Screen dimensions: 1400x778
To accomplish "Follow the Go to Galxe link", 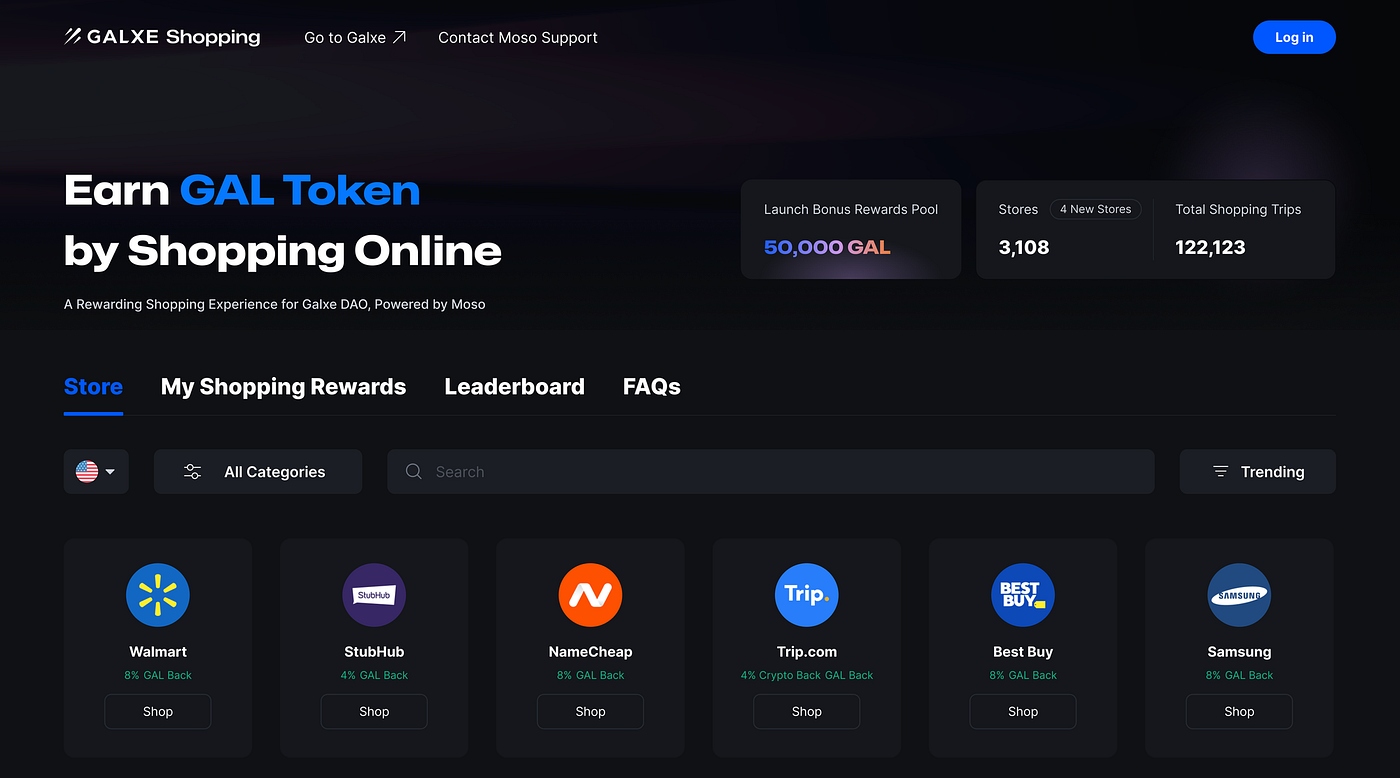I will (355, 37).
